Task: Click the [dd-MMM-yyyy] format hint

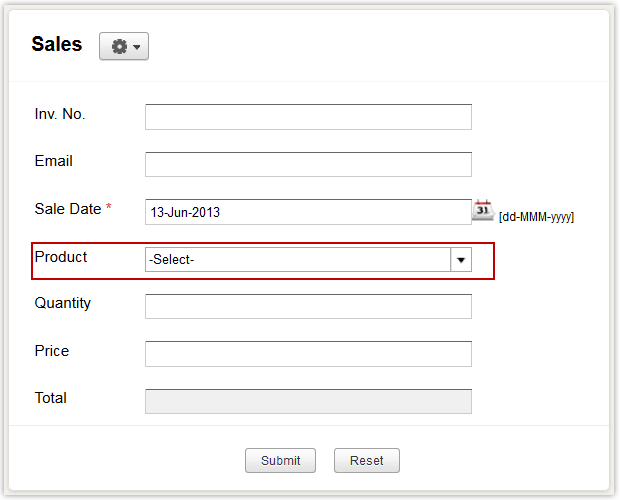Action: pyautogui.click(x=536, y=217)
